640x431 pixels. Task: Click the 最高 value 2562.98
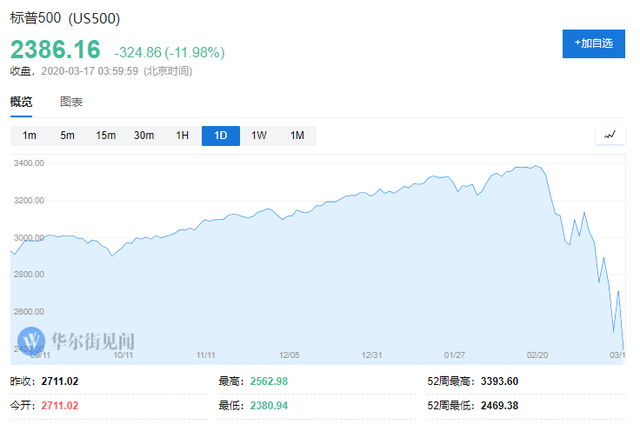coord(269,381)
